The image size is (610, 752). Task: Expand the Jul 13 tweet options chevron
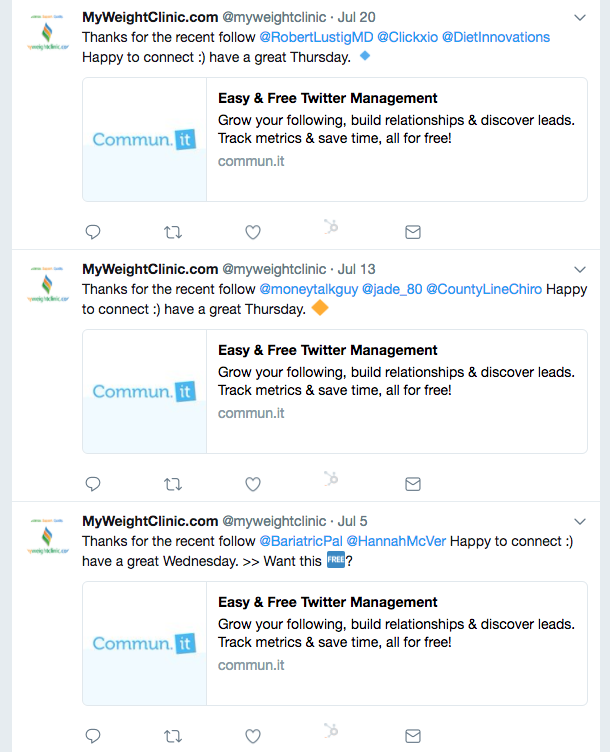(x=580, y=270)
